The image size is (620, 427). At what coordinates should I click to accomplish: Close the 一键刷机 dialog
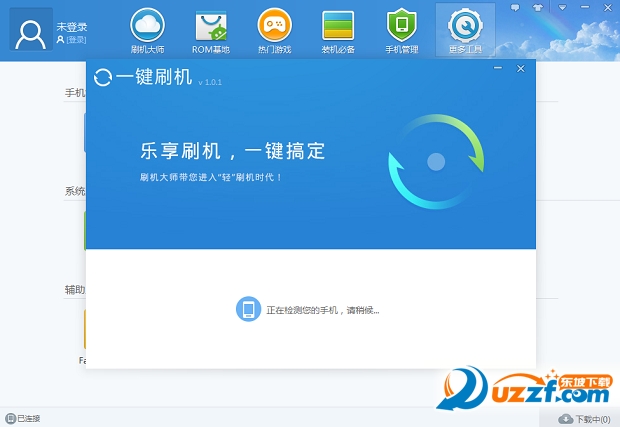pyautogui.click(x=521, y=68)
